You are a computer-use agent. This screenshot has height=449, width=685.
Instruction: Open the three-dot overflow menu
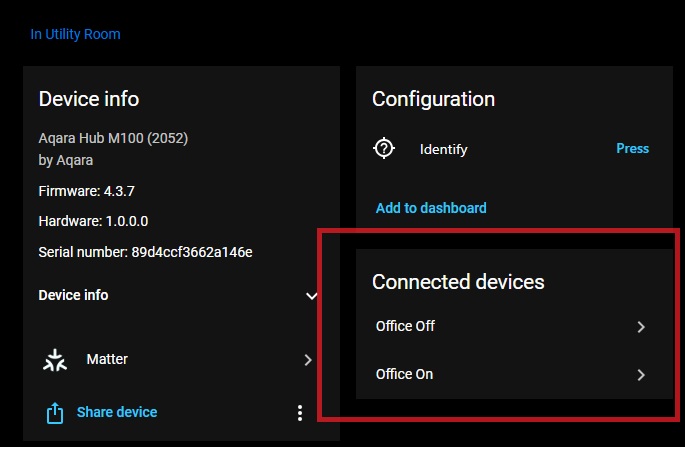(x=299, y=413)
